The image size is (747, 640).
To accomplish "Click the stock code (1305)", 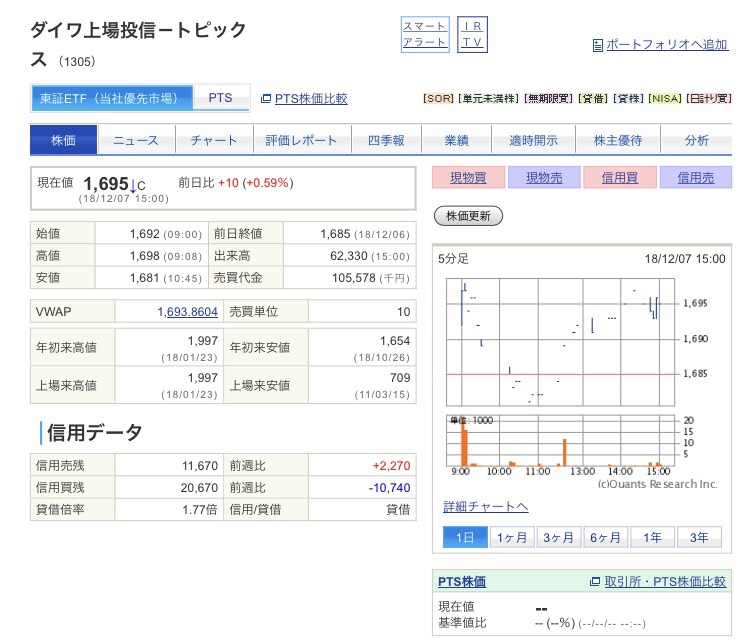I will pyautogui.click(x=77, y=61).
